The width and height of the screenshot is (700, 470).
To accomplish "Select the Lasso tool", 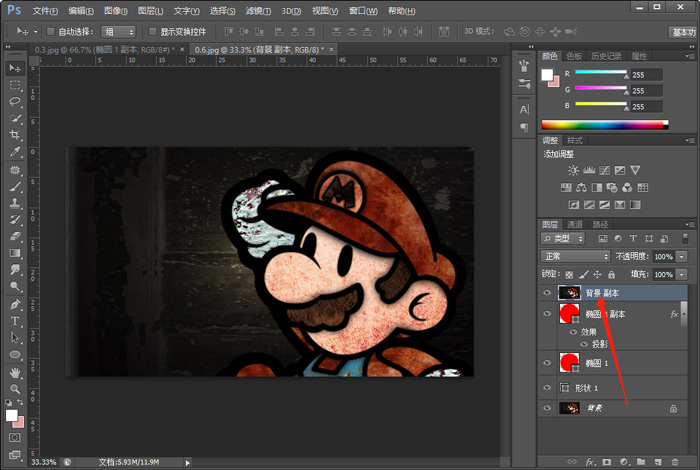I will click(x=15, y=101).
